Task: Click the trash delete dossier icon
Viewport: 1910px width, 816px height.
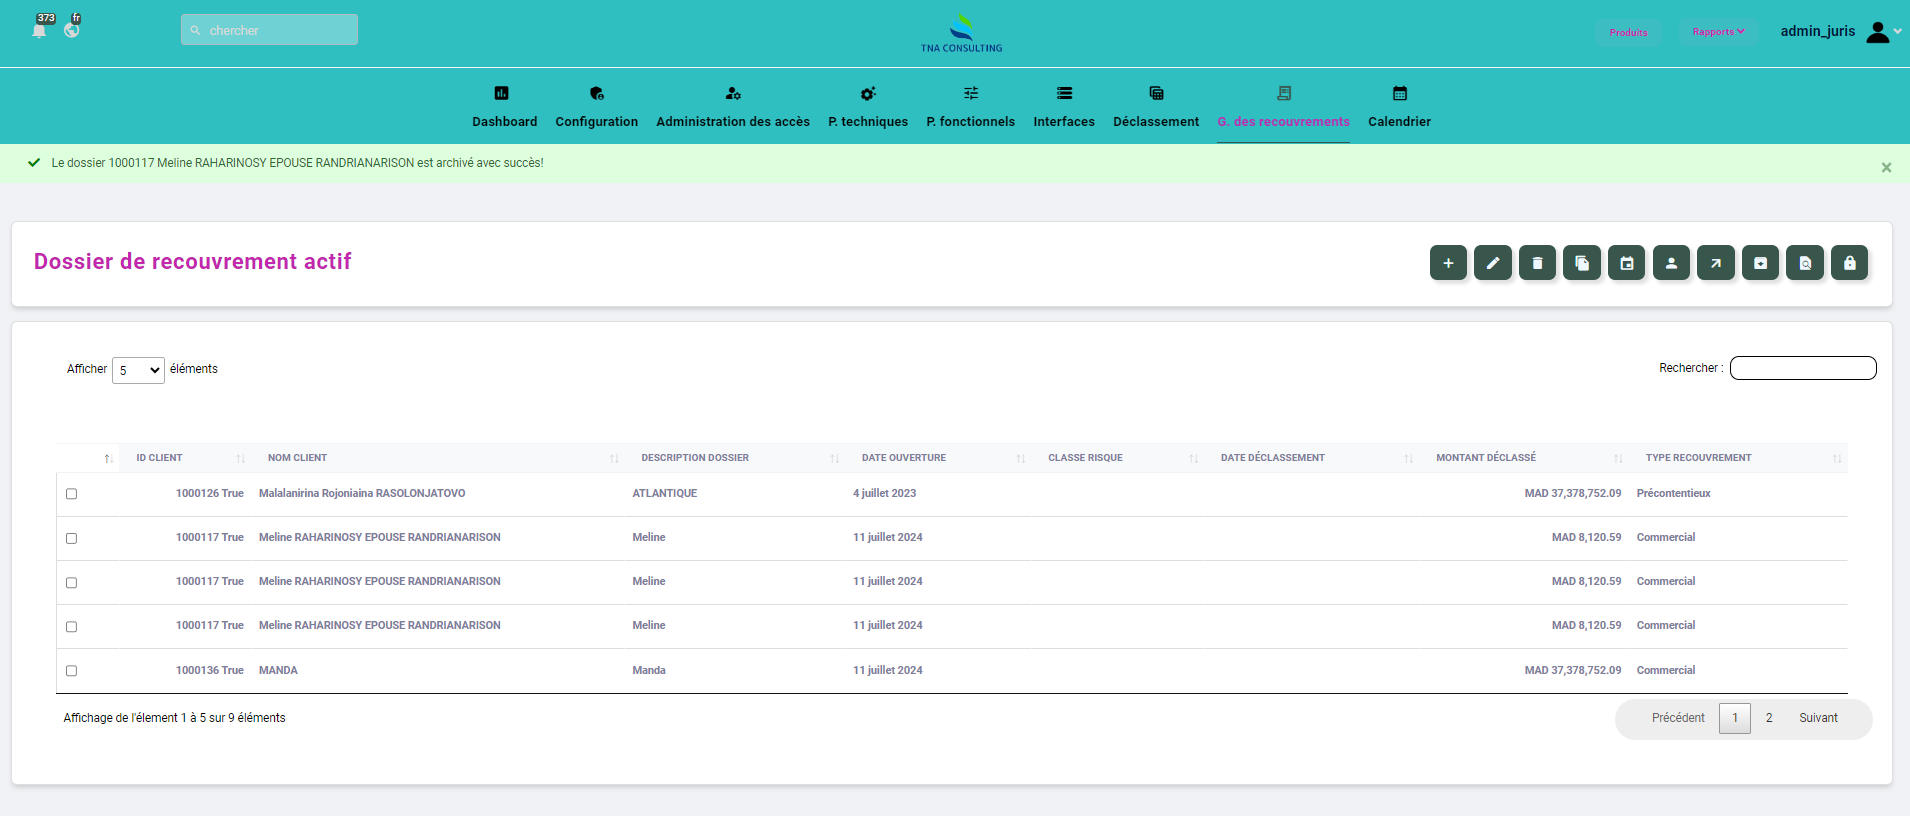Action: pyautogui.click(x=1537, y=263)
